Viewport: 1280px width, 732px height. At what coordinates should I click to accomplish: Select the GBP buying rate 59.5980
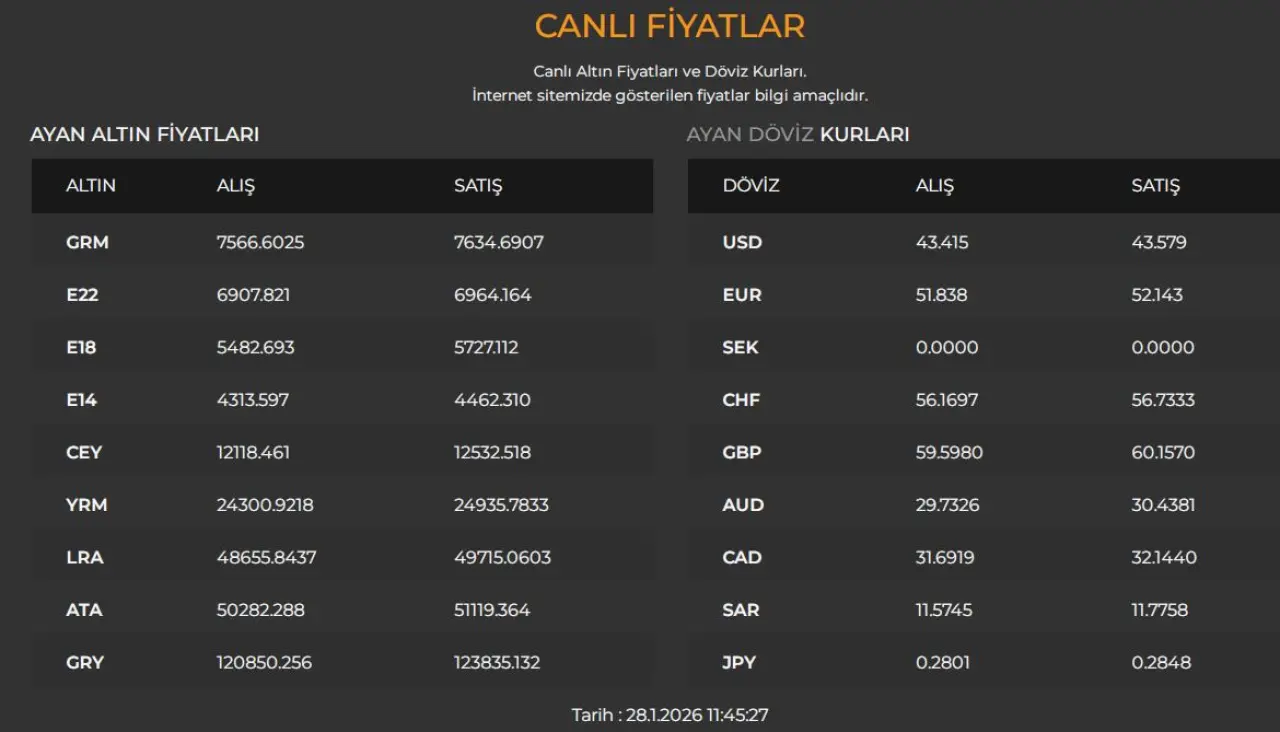[949, 453]
